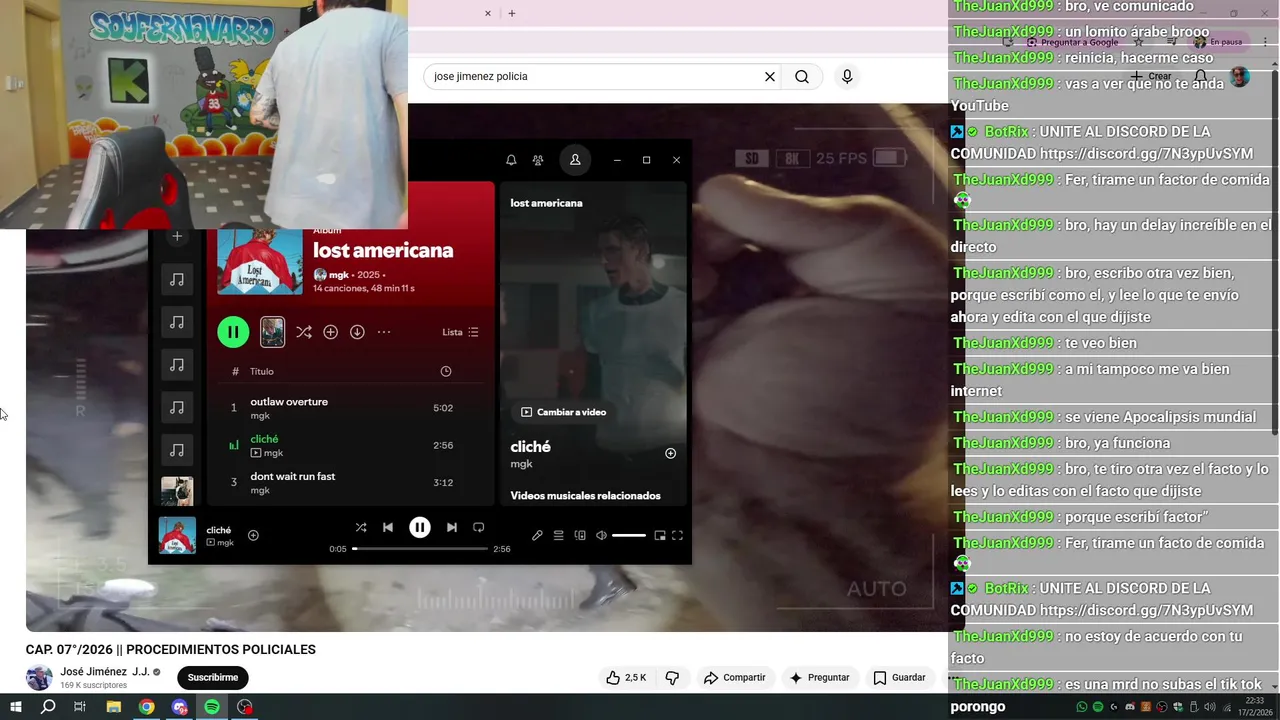Open YouTube notifications bell
The image size is (1280, 720).
coord(1201,76)
